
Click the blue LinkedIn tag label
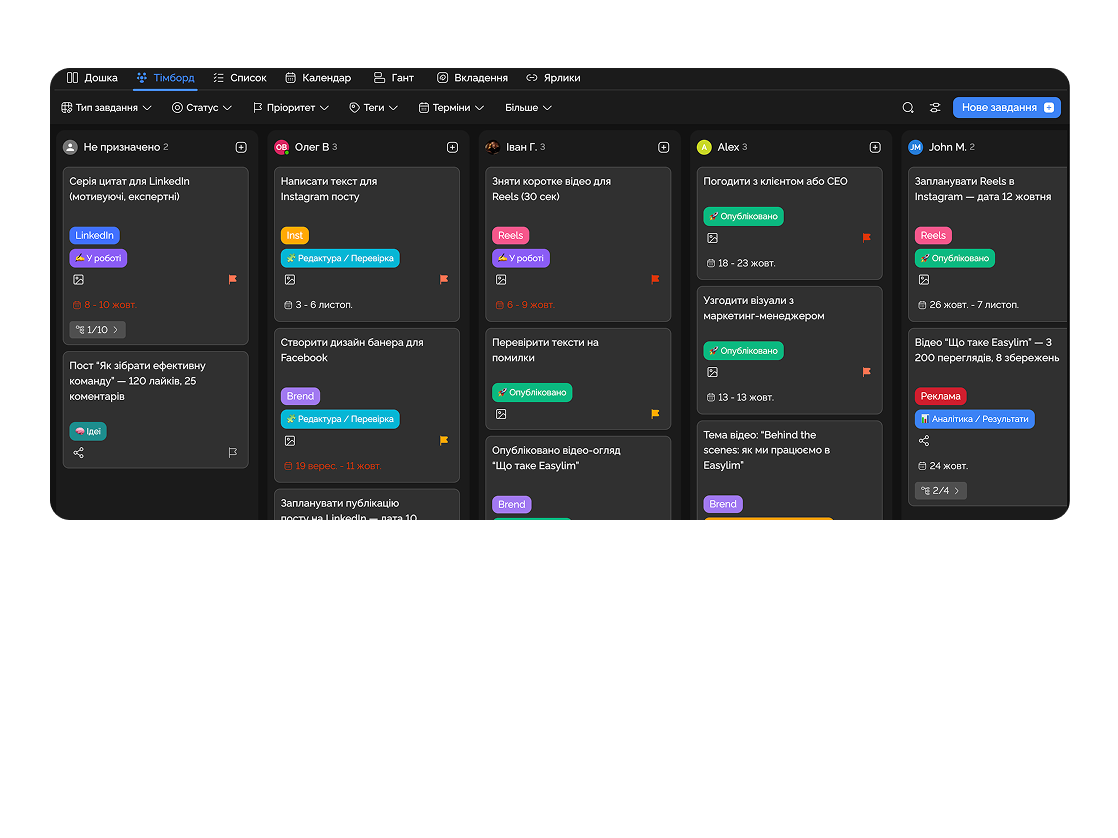tap(95, 236)
